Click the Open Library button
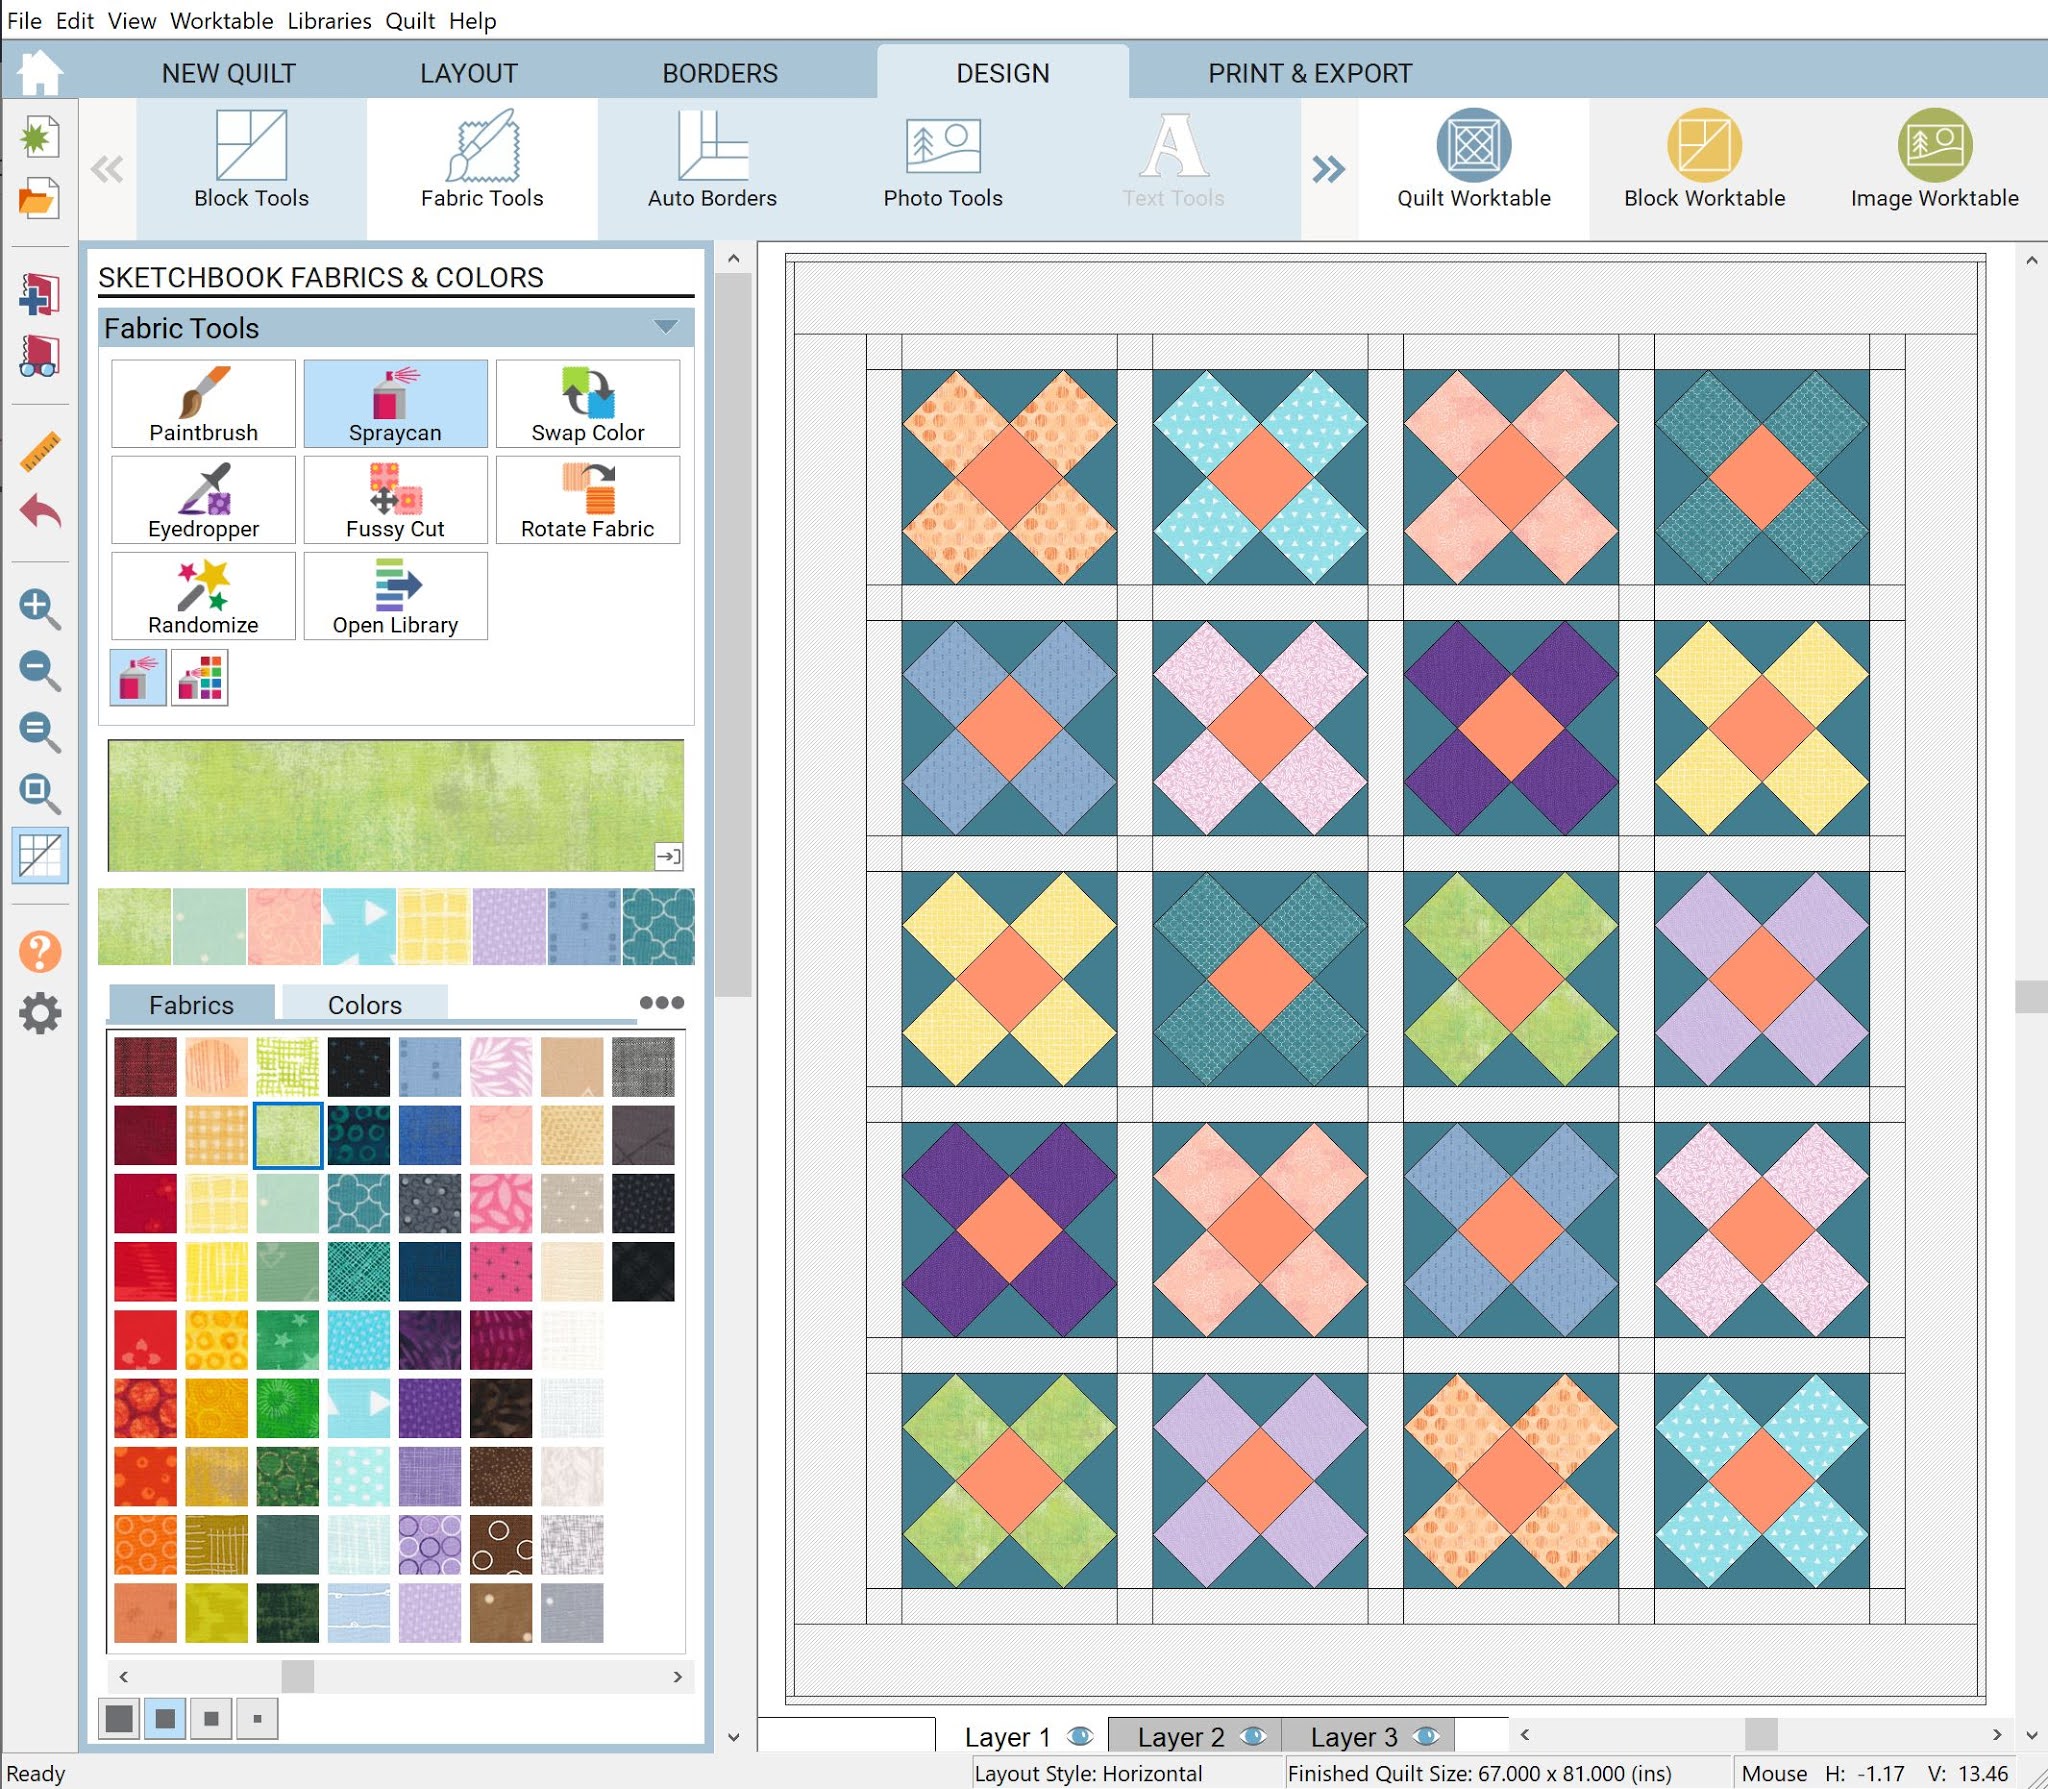 point(395,595)
